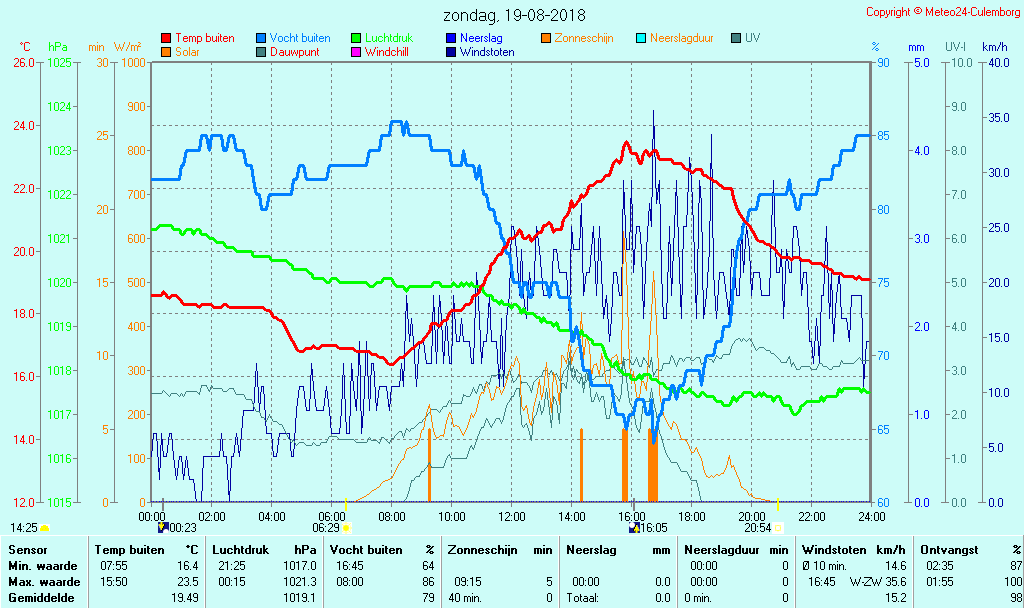The image size is (1026, 608).
Task: Click the sun icon beside 14:25
Action: pos(44,527)
